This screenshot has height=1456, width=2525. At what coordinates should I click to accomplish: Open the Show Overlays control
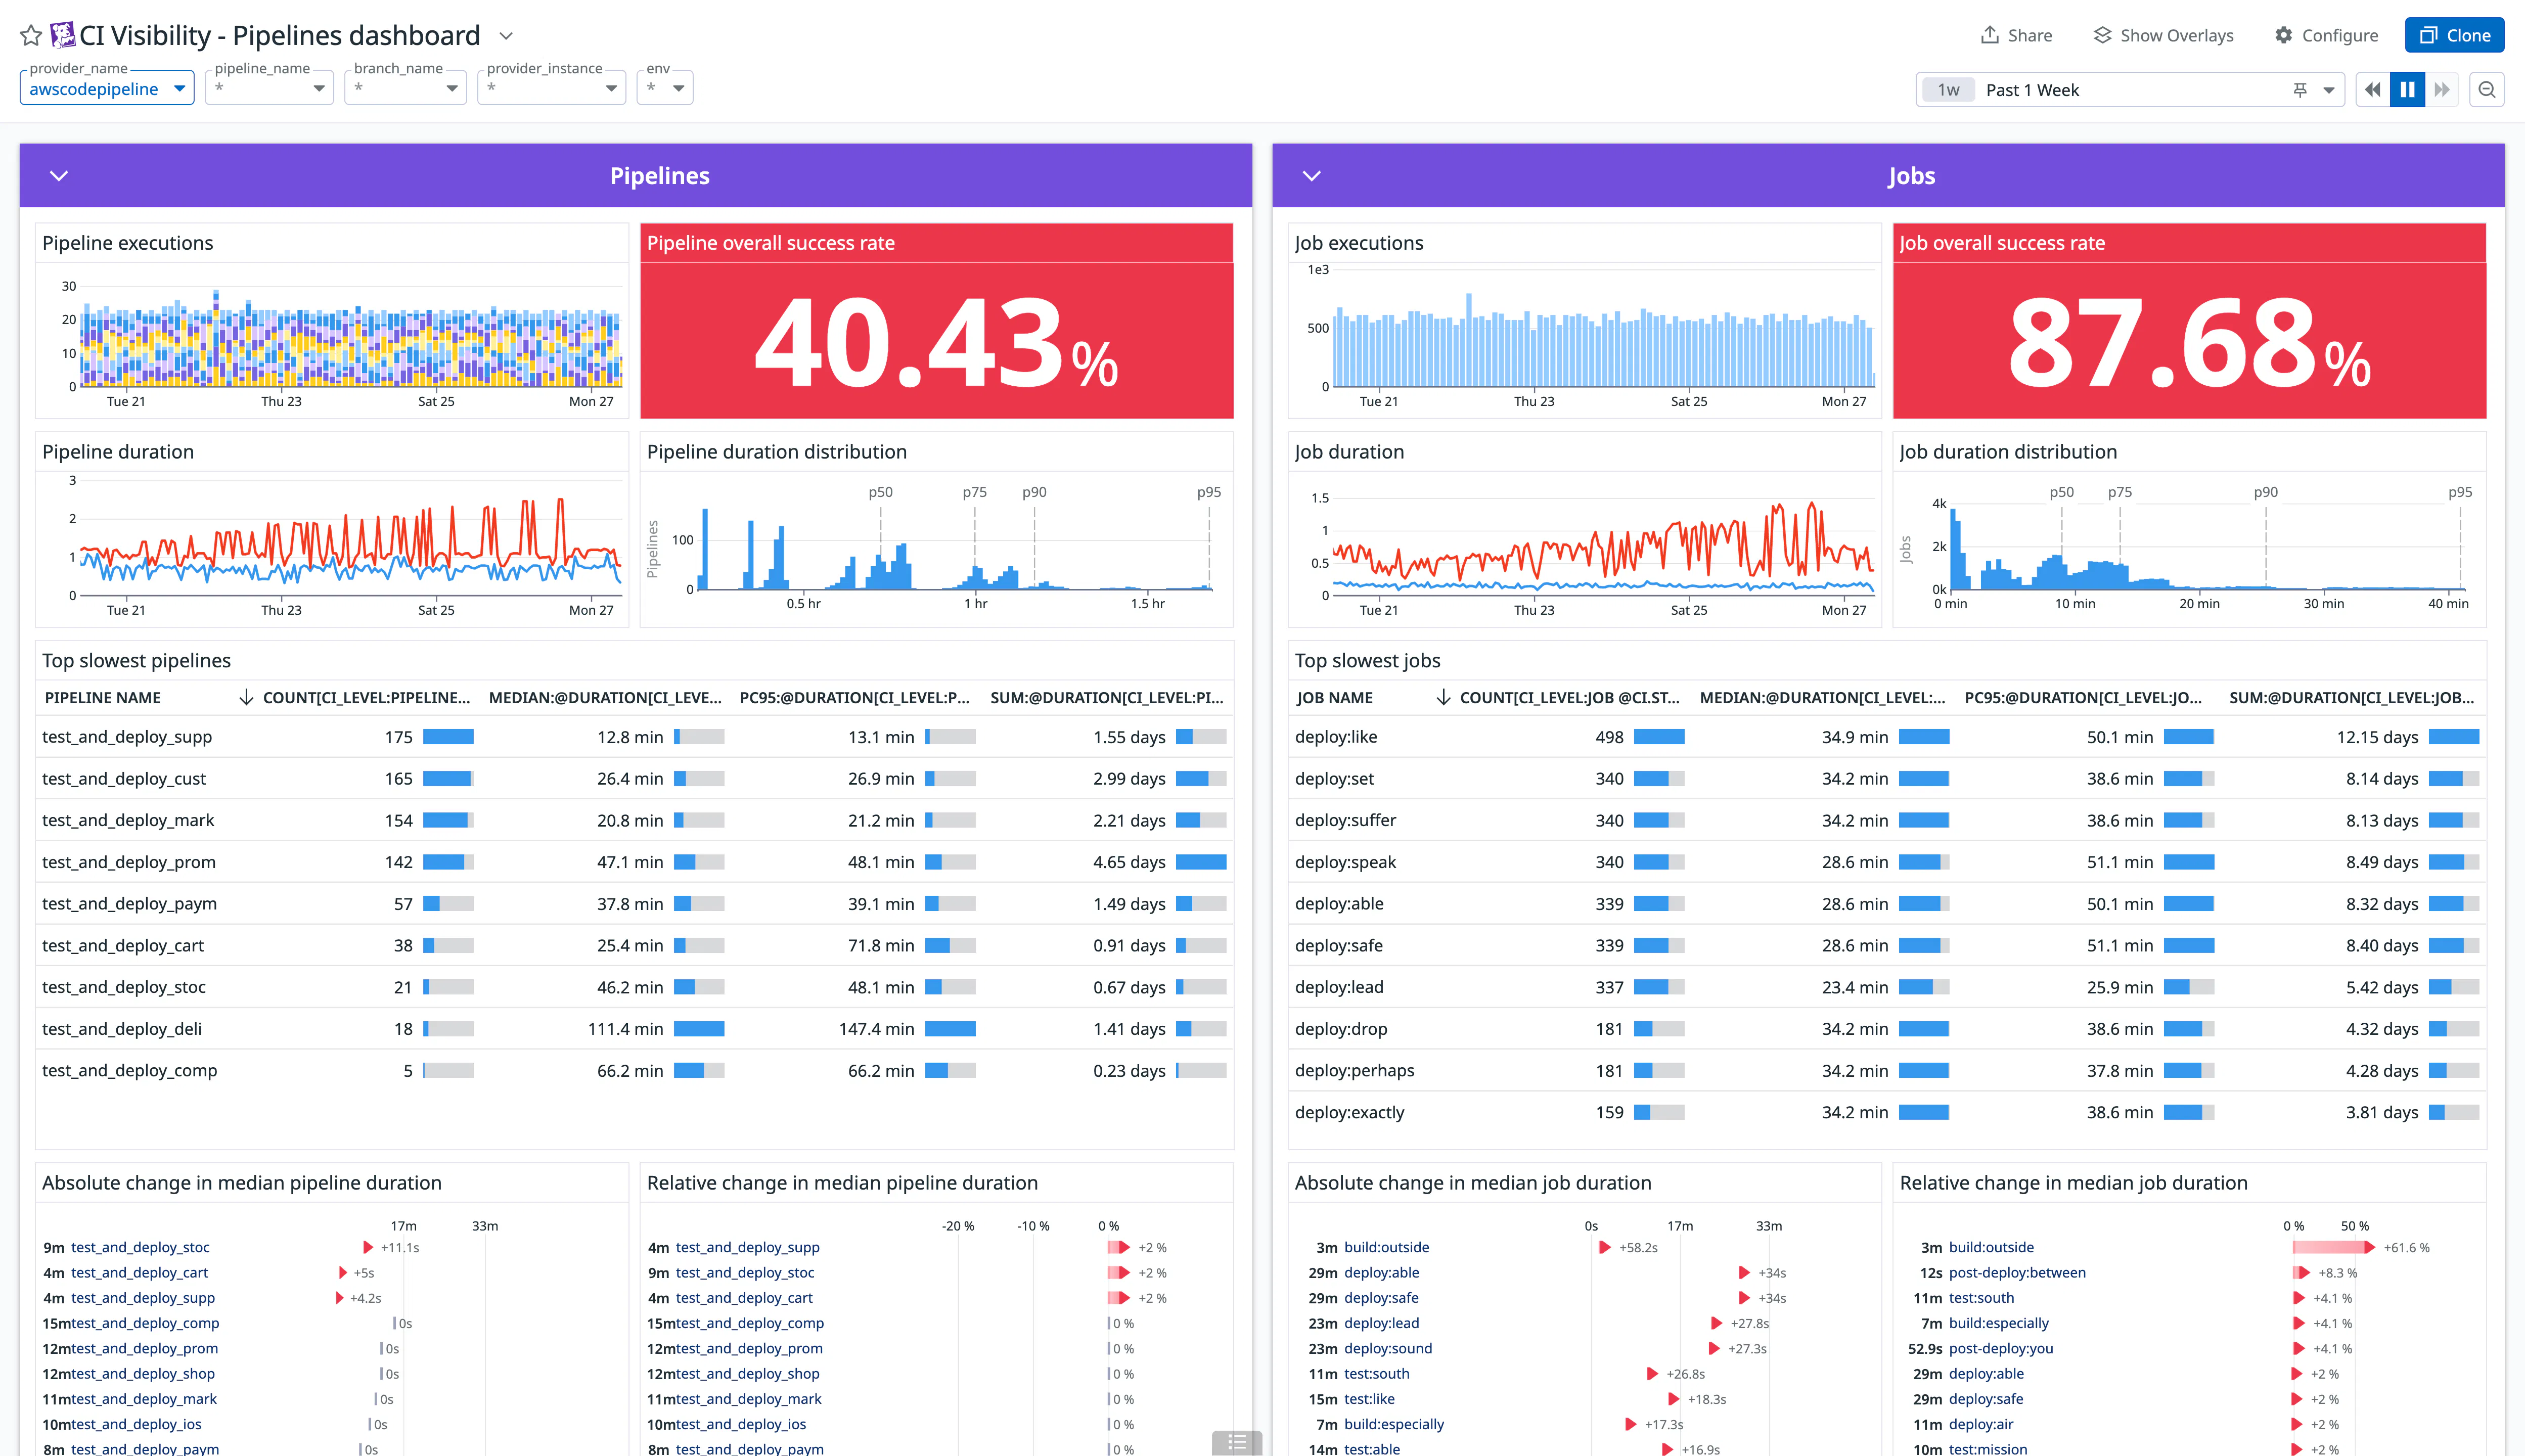(x=2163, y=34)
